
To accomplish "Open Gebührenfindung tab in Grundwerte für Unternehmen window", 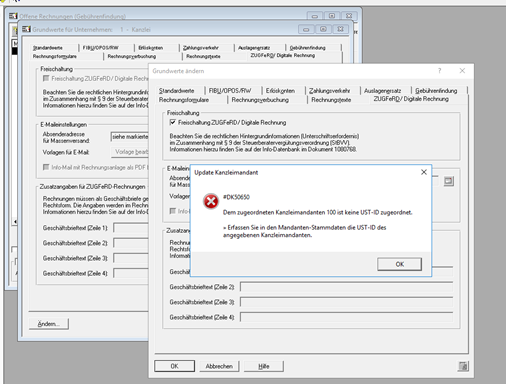I will (307, 48).
